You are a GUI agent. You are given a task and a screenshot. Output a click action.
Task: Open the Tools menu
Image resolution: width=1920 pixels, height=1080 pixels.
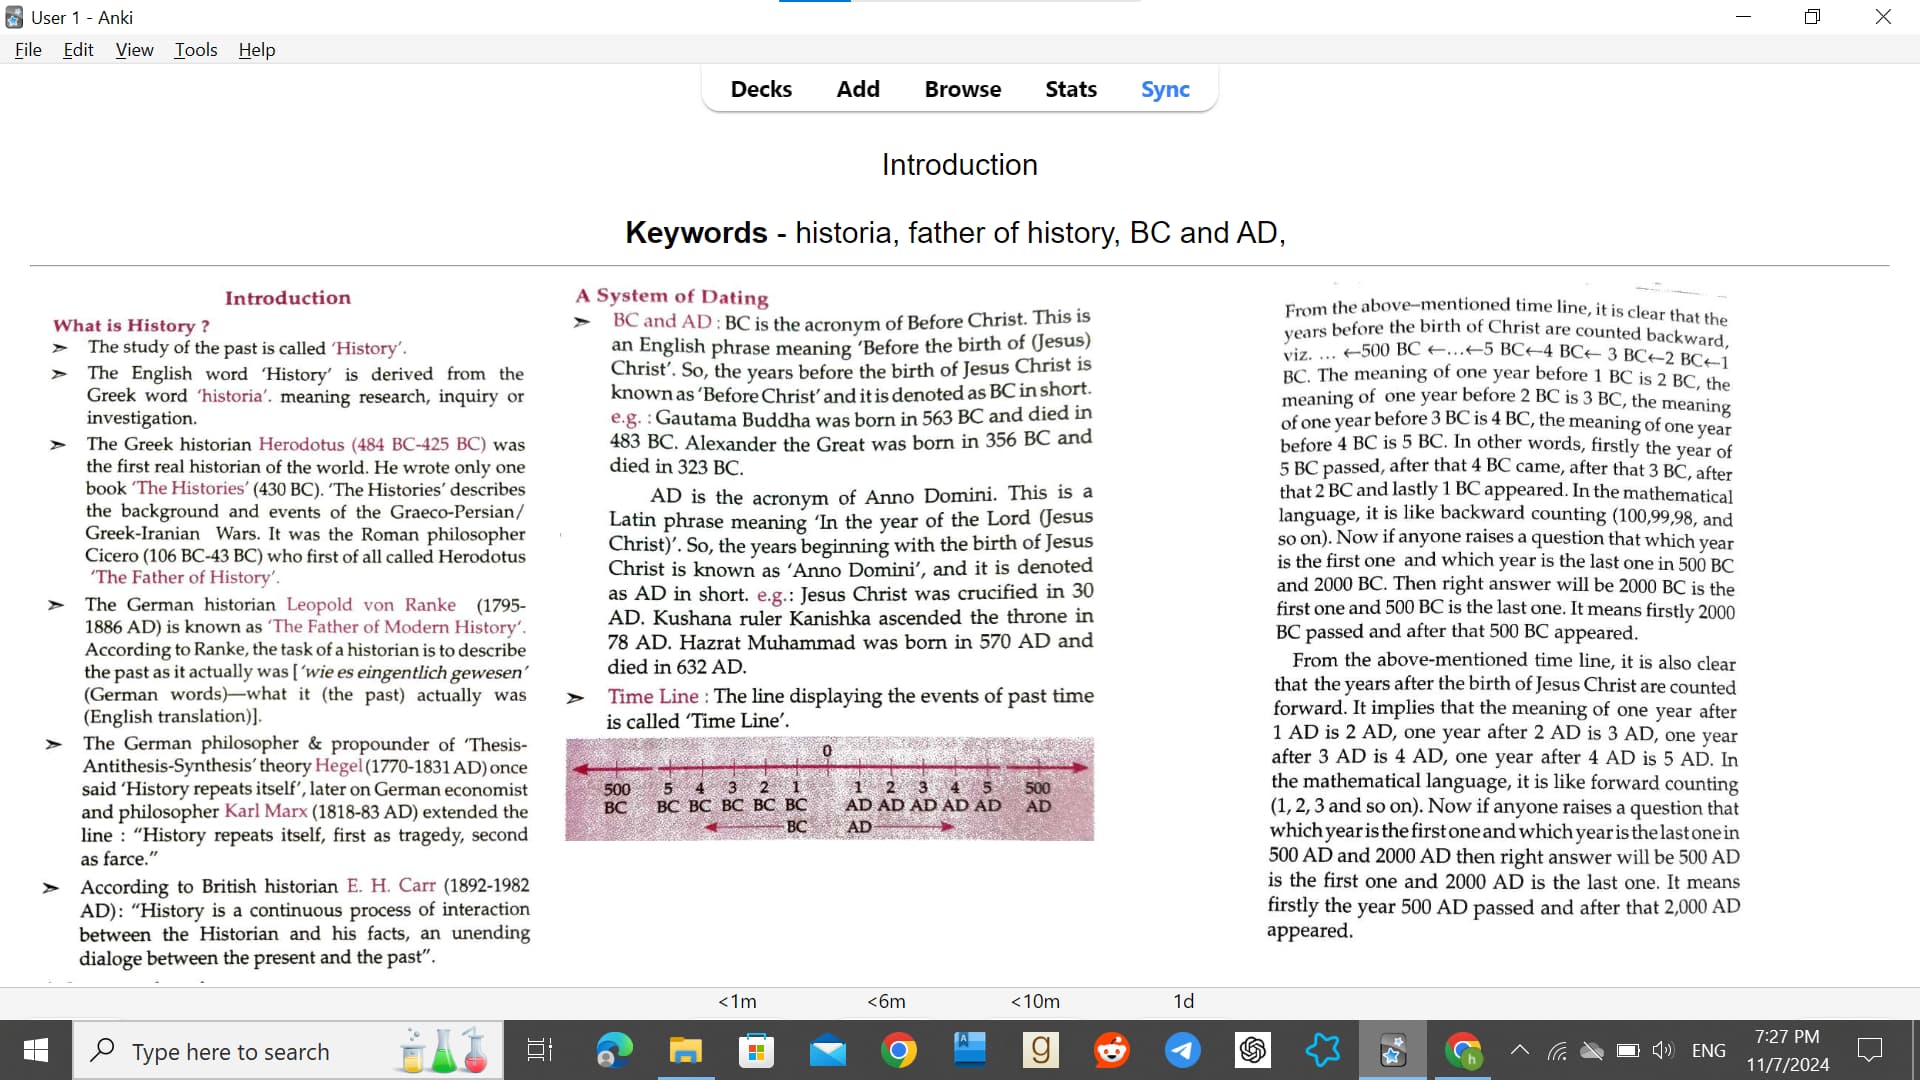196,50
